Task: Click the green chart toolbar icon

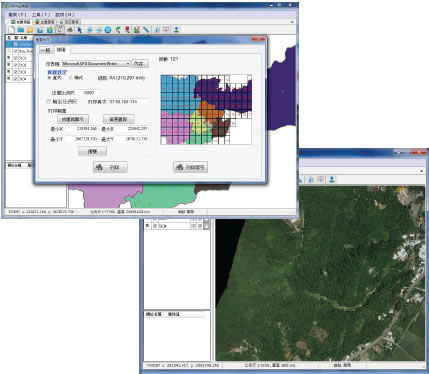Action: [x=137, y=30]
